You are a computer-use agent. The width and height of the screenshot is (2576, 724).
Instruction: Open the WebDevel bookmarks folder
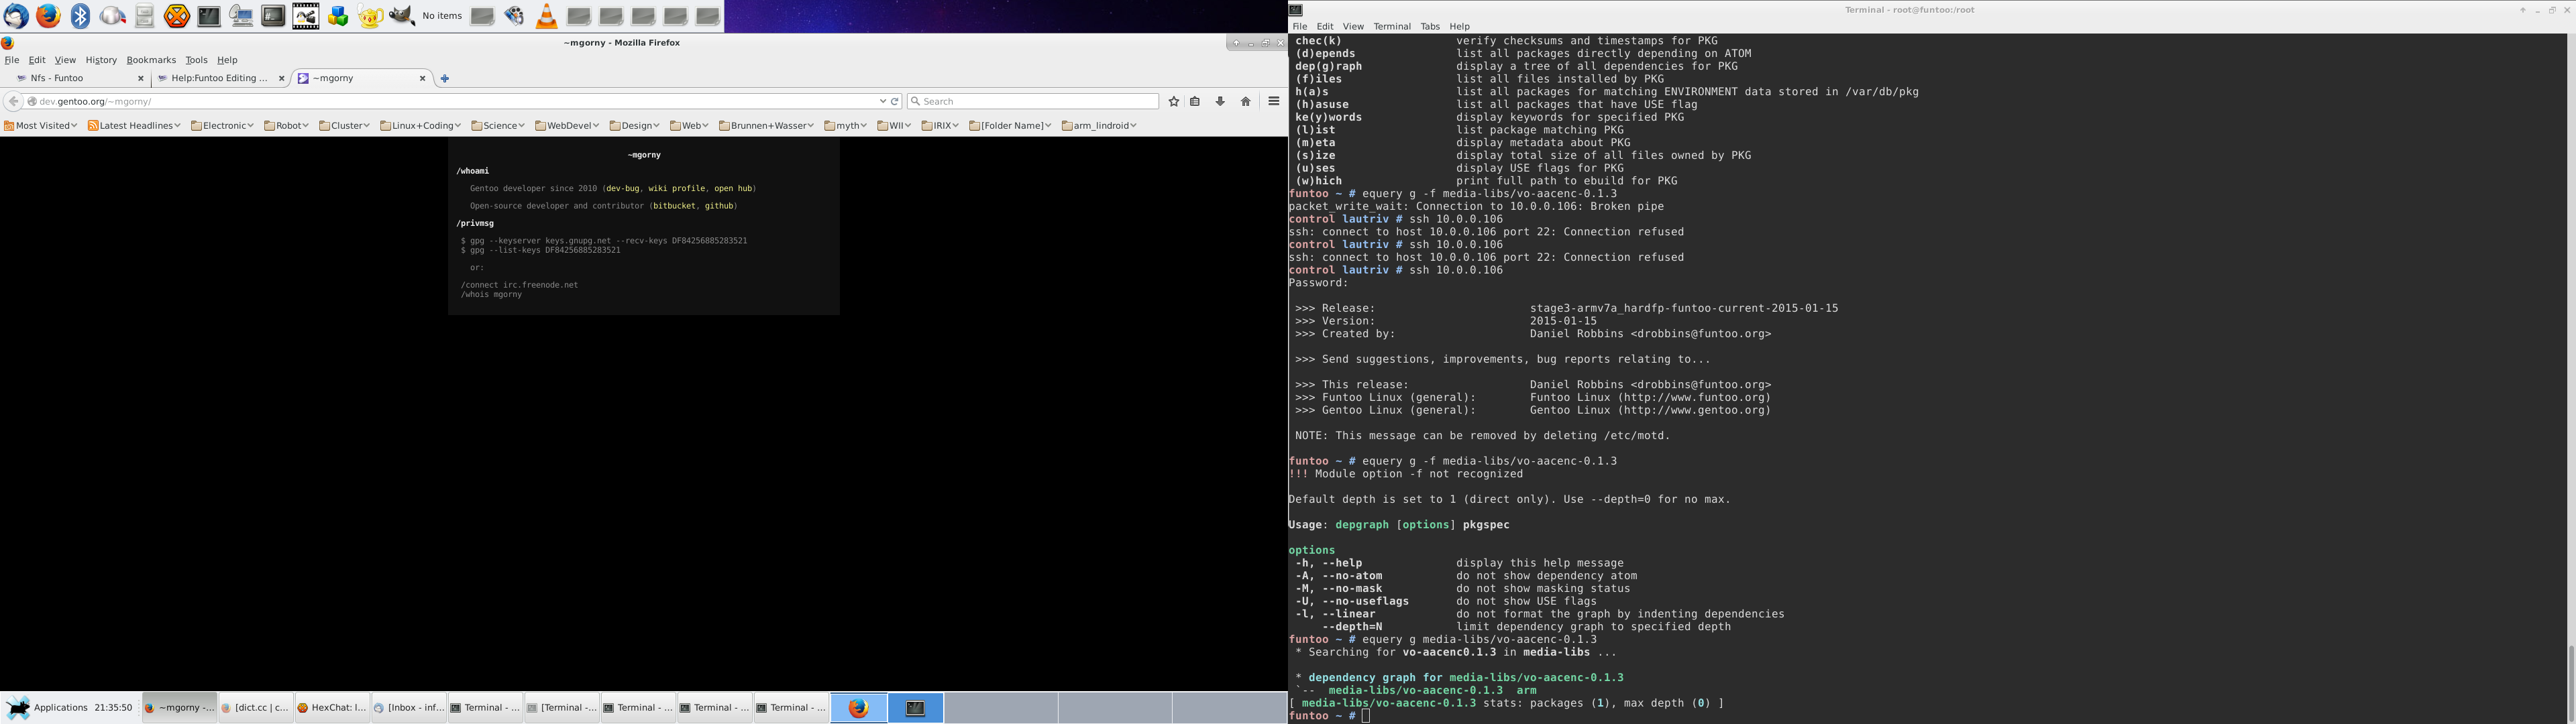[567, 126]
